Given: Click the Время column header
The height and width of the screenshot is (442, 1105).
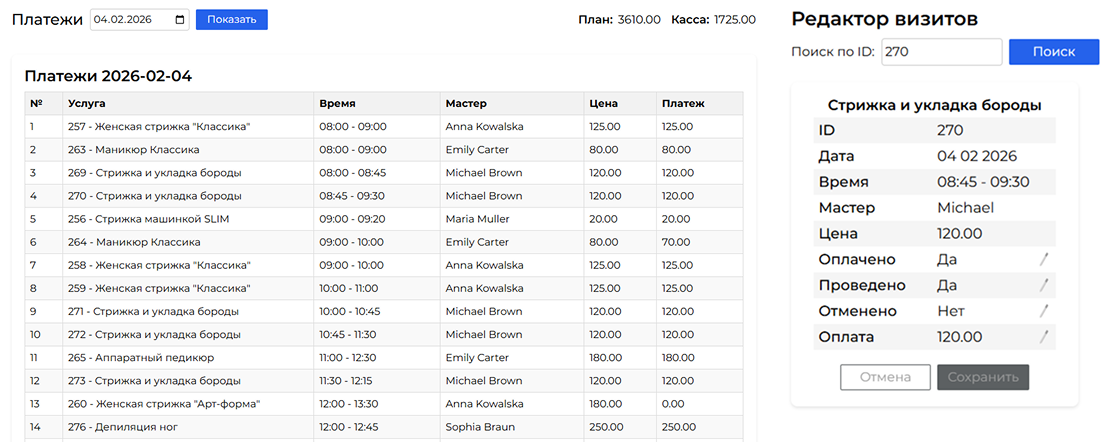Looking at the screenshot, I should pos(337,103).
